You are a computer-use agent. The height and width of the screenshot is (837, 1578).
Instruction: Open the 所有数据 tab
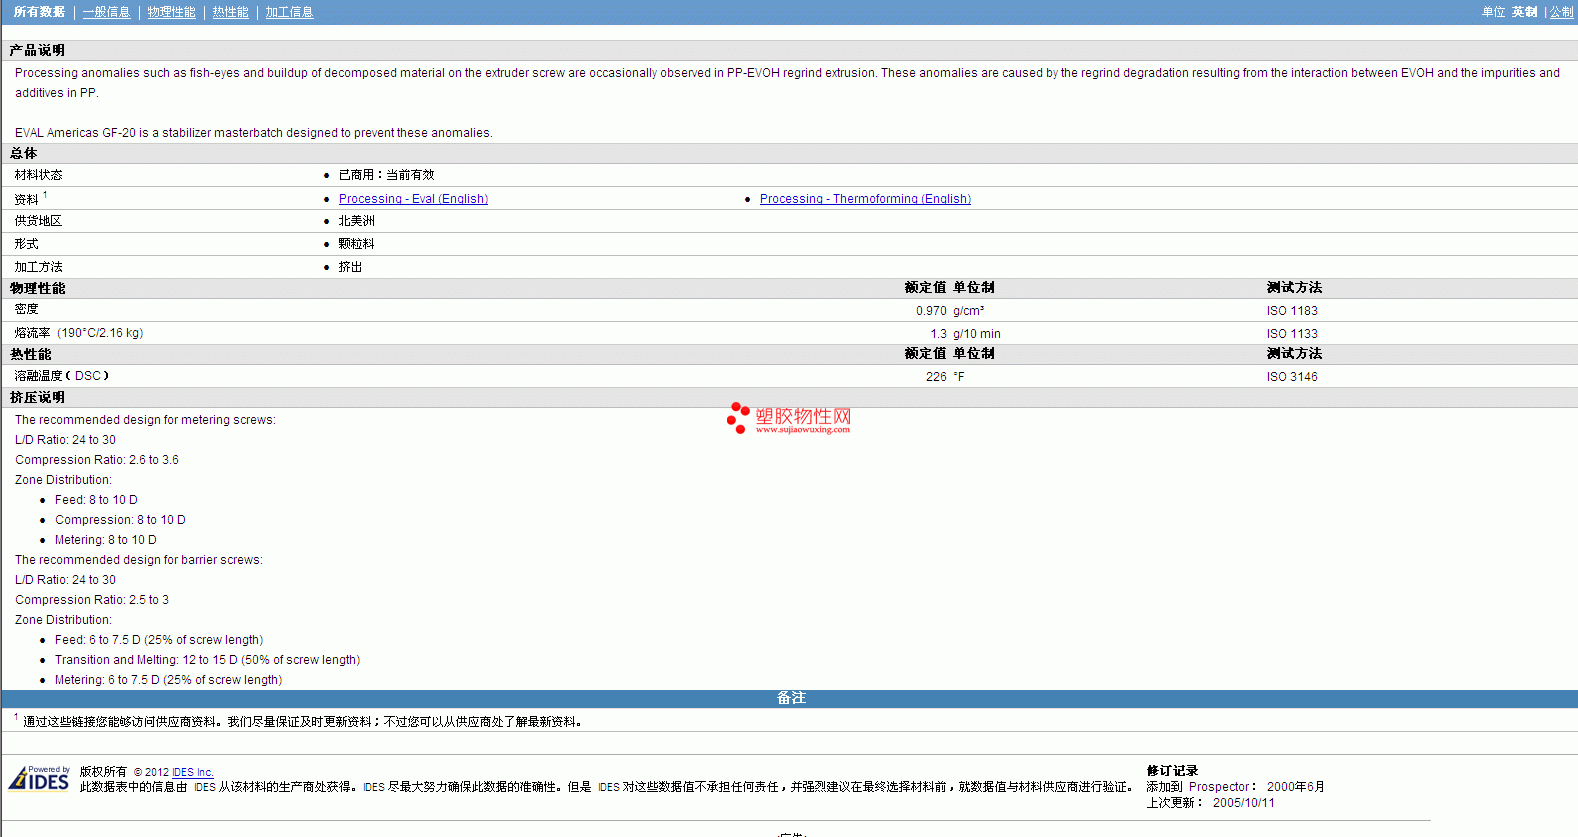(39, 12)
